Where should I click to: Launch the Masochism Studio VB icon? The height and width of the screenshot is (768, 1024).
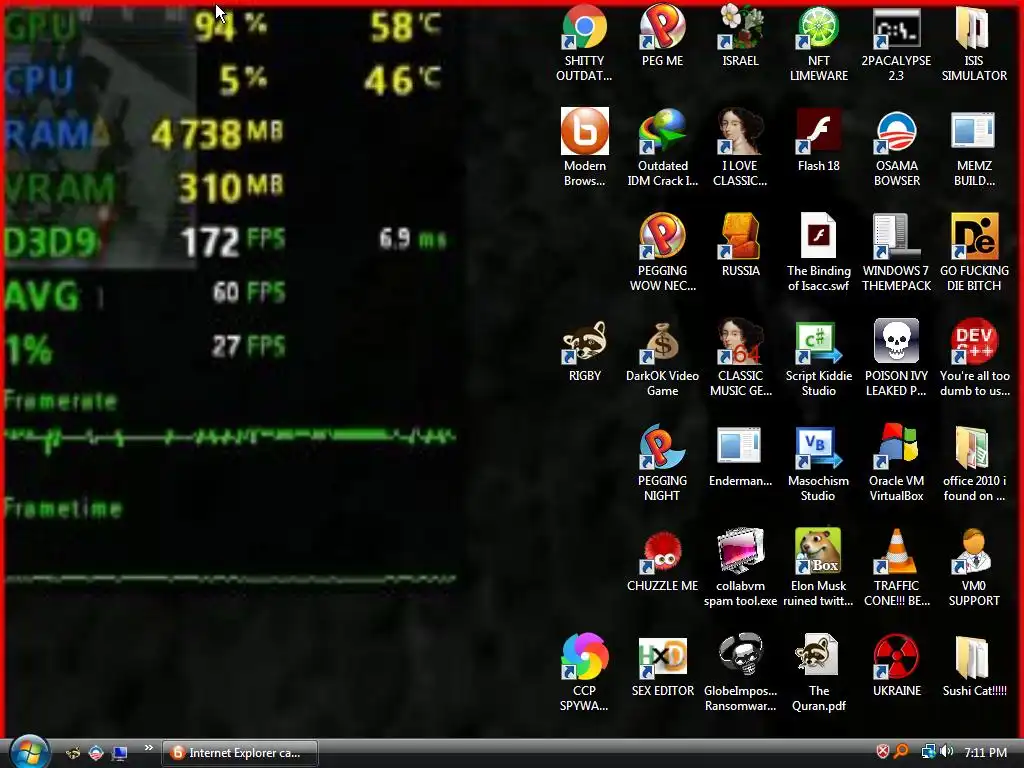coord(818,447)
